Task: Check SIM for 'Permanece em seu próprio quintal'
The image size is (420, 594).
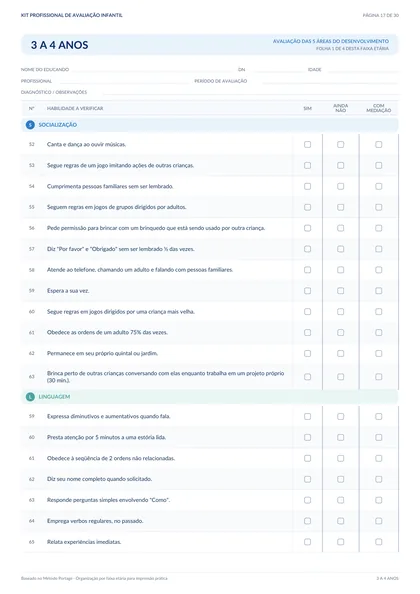Action: click(x=308, y=353)
